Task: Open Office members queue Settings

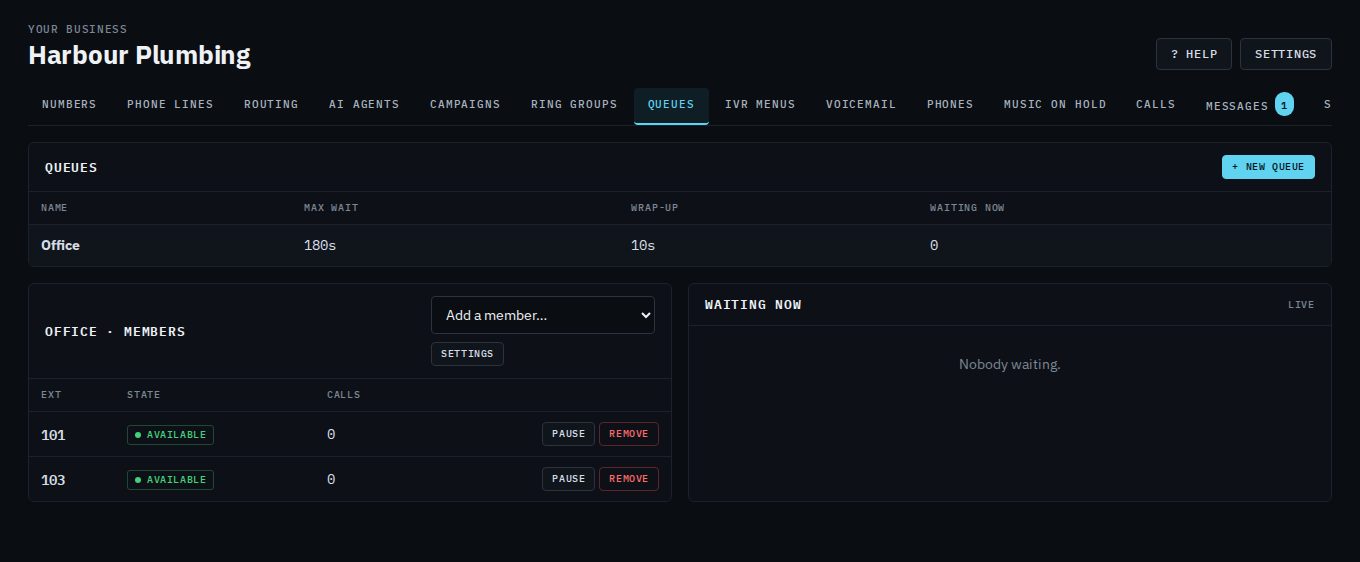Action: click(467, 354)
